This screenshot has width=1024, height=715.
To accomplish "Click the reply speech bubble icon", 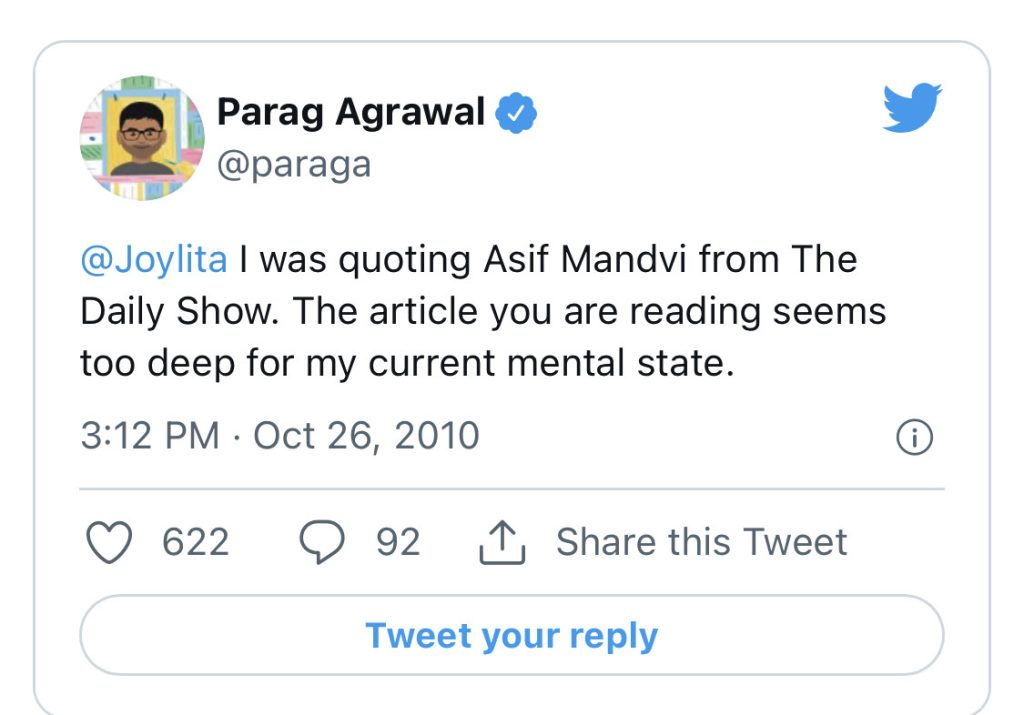I will point(323,542).
